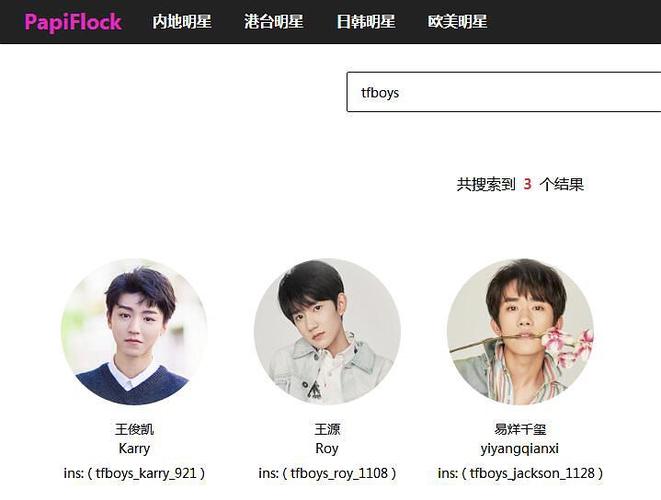
Task: Open the 港台明星 menu item
Action: tap(274, 22)
